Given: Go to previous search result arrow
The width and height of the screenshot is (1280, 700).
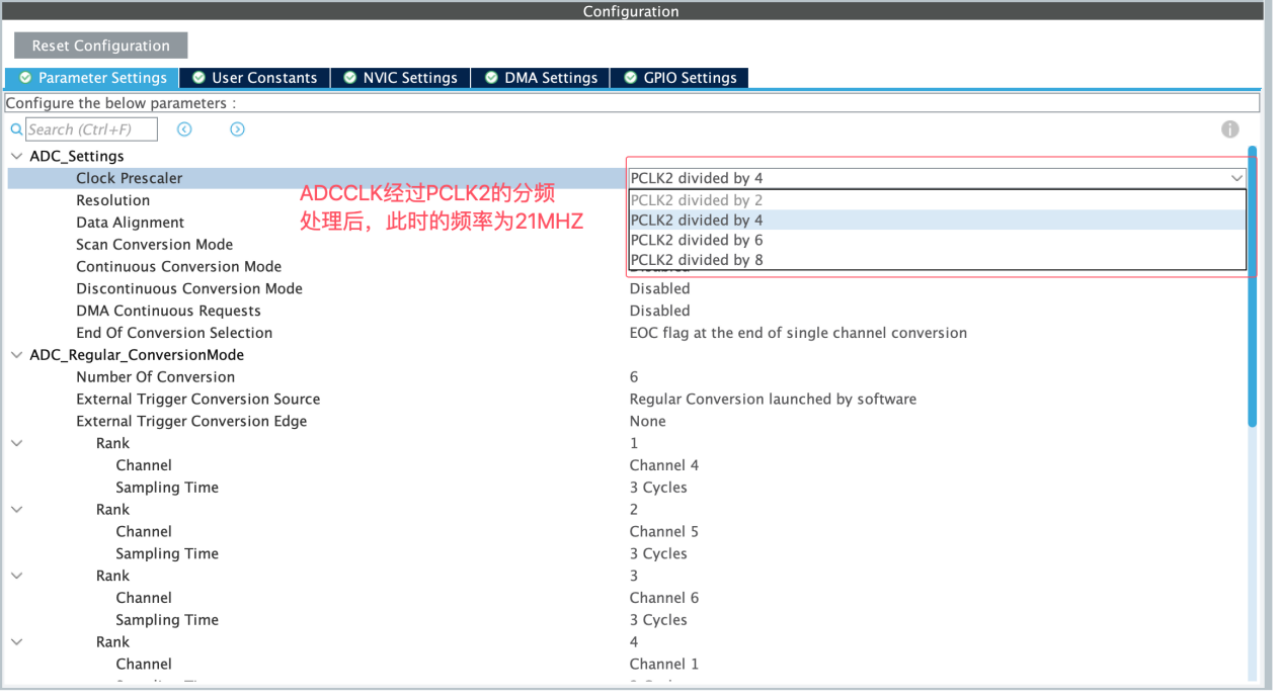Looking at the screenshot, I should click(184, 130).
